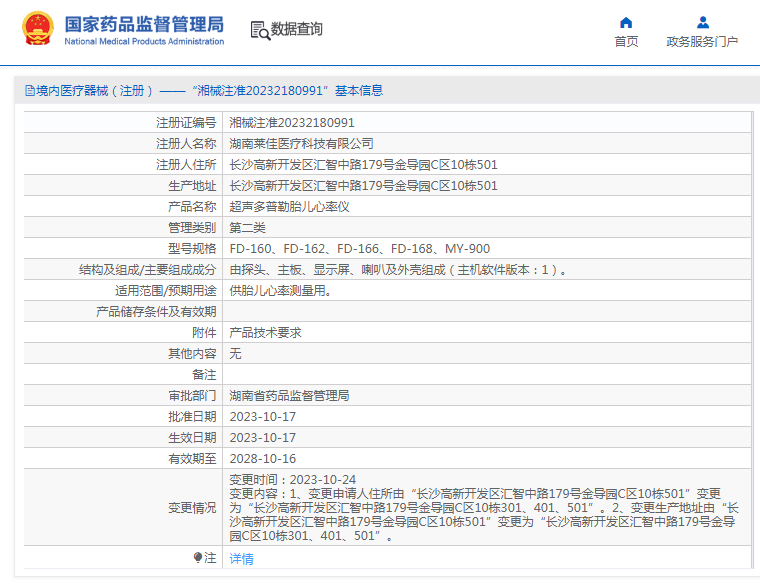760x587 pixels.
Task: Click the 政务服务门户 person icon
Action: pos(702,22)
